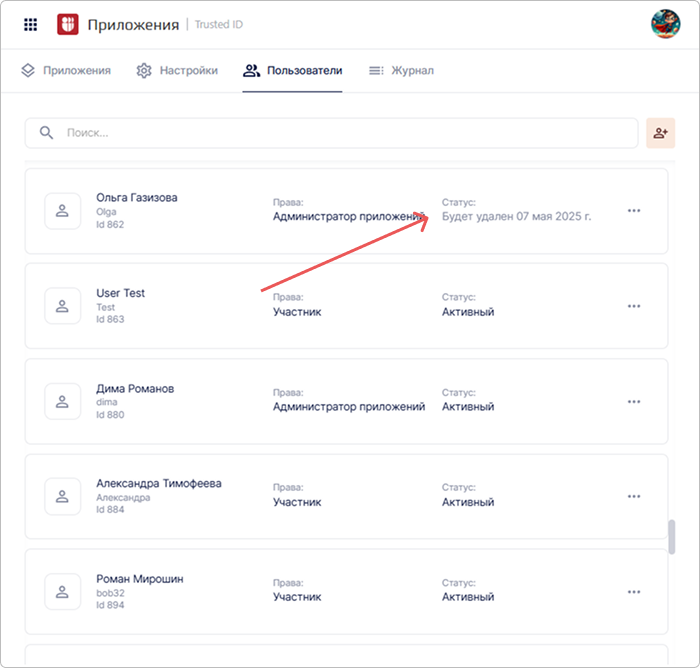Click the 'Trusted ID' header label
The image size is (700, 668).
click(x=219, y=25)
